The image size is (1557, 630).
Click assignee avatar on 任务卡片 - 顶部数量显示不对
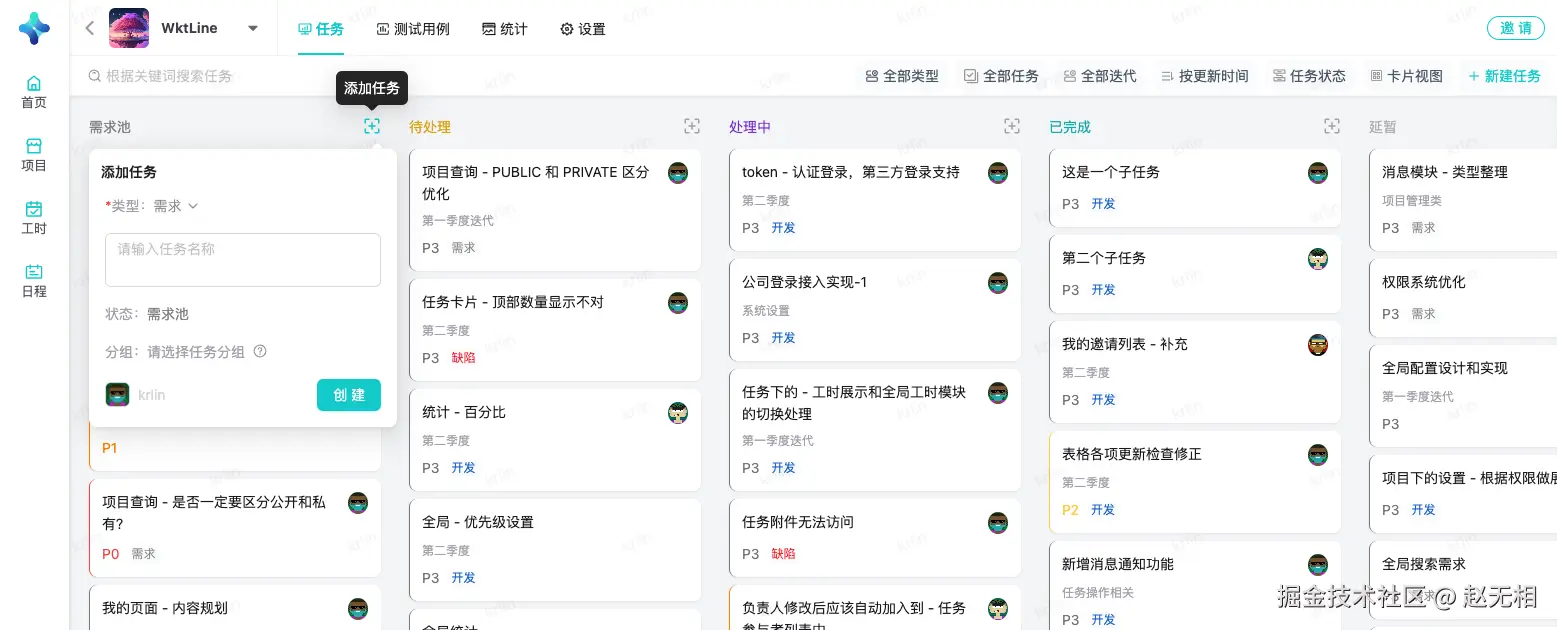pos(678,302)
